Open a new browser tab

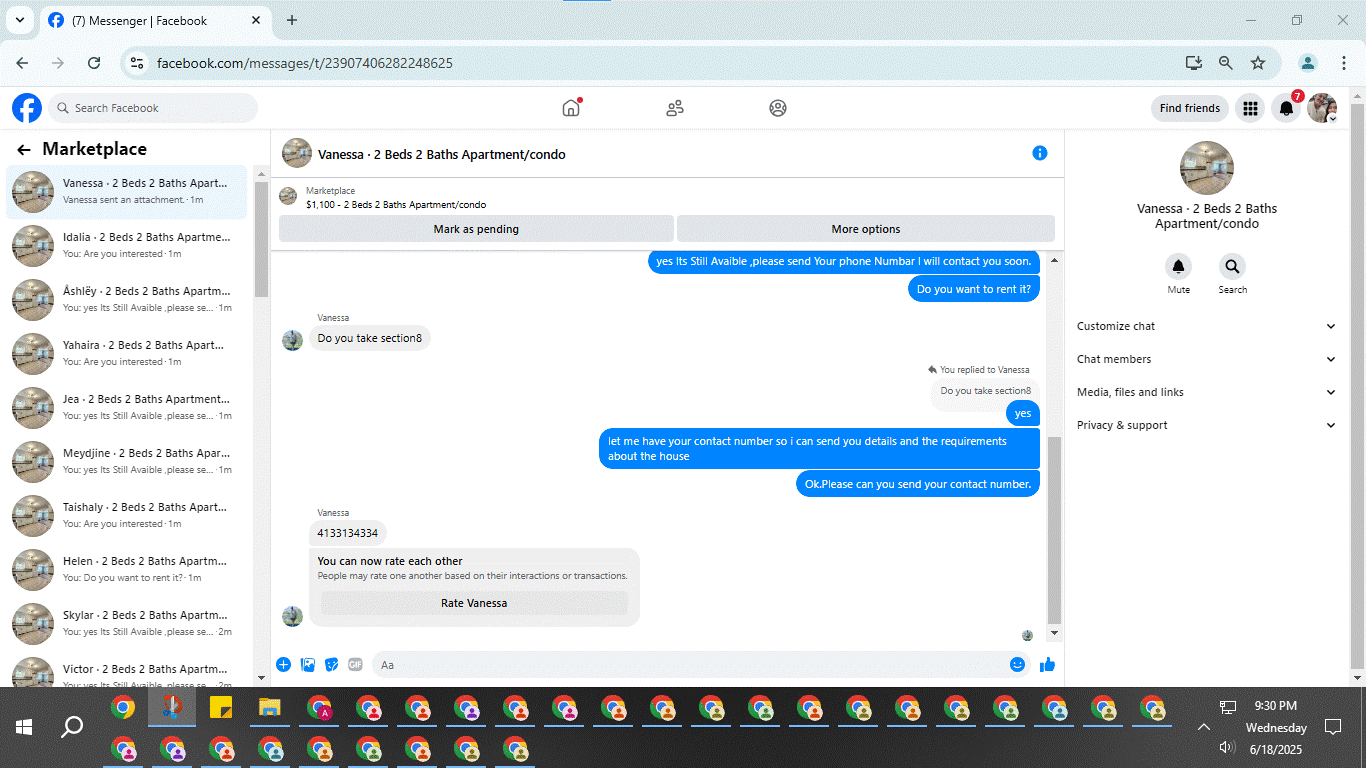(x=292, y=20)
